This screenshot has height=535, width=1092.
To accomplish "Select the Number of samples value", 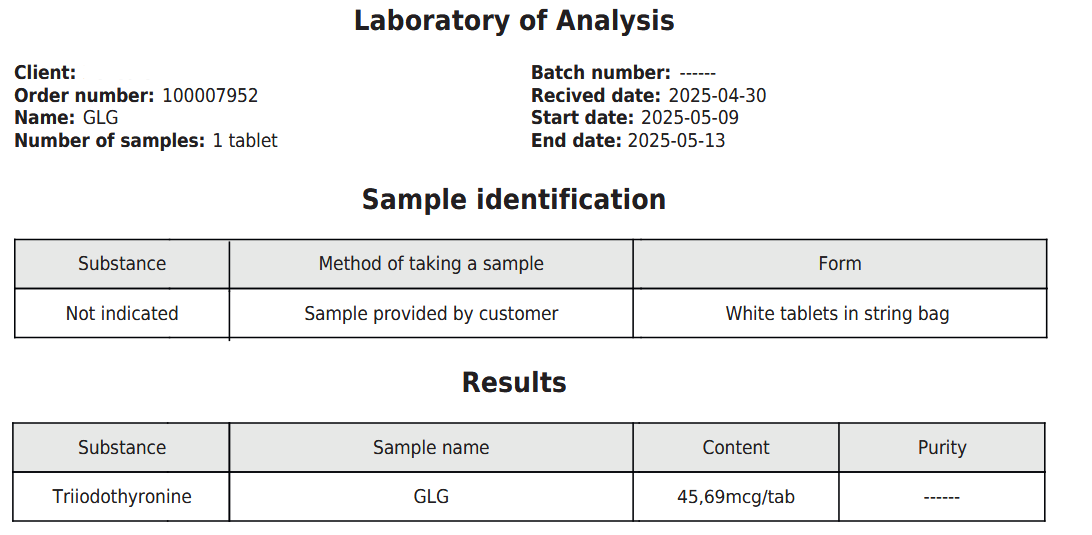I will tap(244, 141).
